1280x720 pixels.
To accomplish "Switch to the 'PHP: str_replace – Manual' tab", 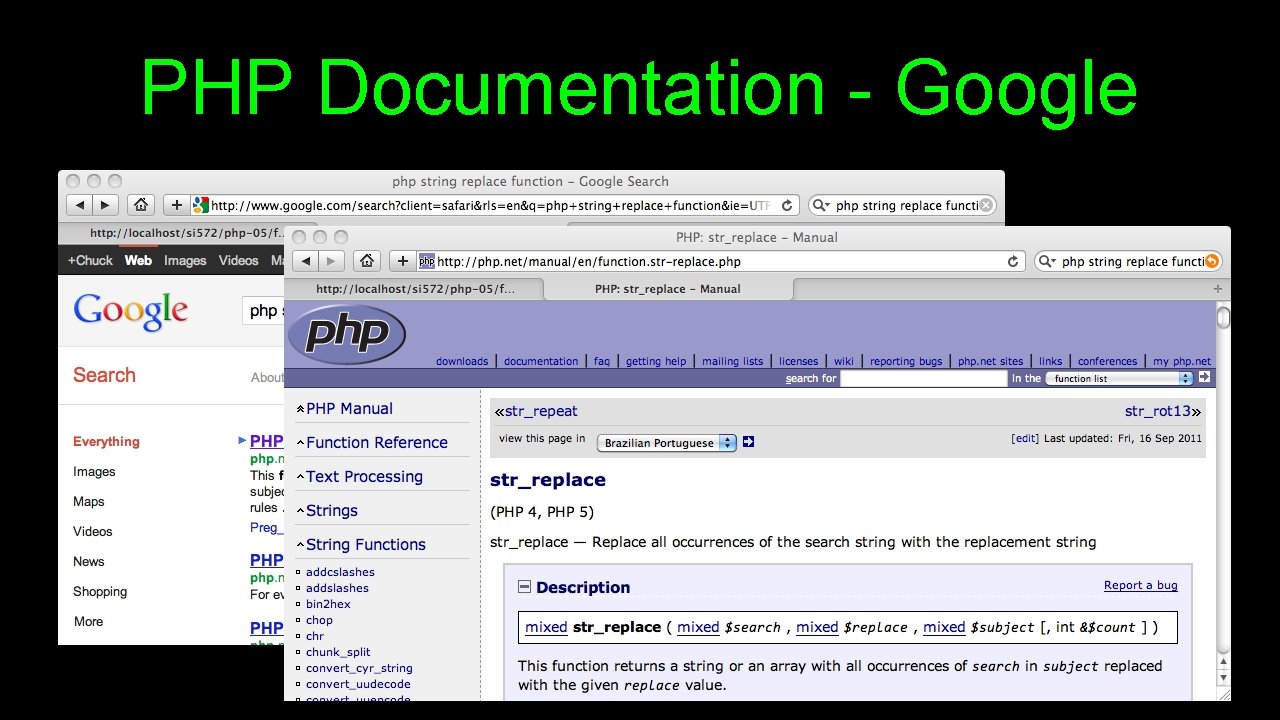I will [x=668, y=289].
